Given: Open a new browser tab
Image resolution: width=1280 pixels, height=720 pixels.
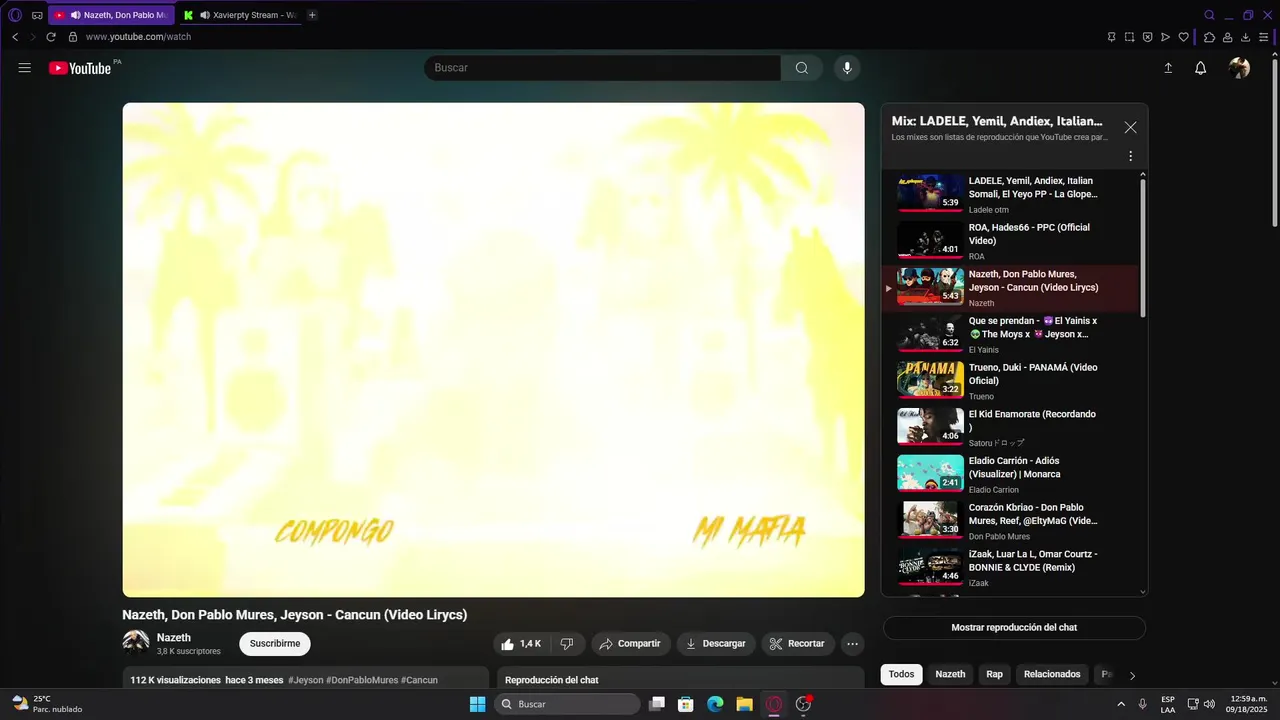Looking at the screenshot, I should [x=312, y=15].
